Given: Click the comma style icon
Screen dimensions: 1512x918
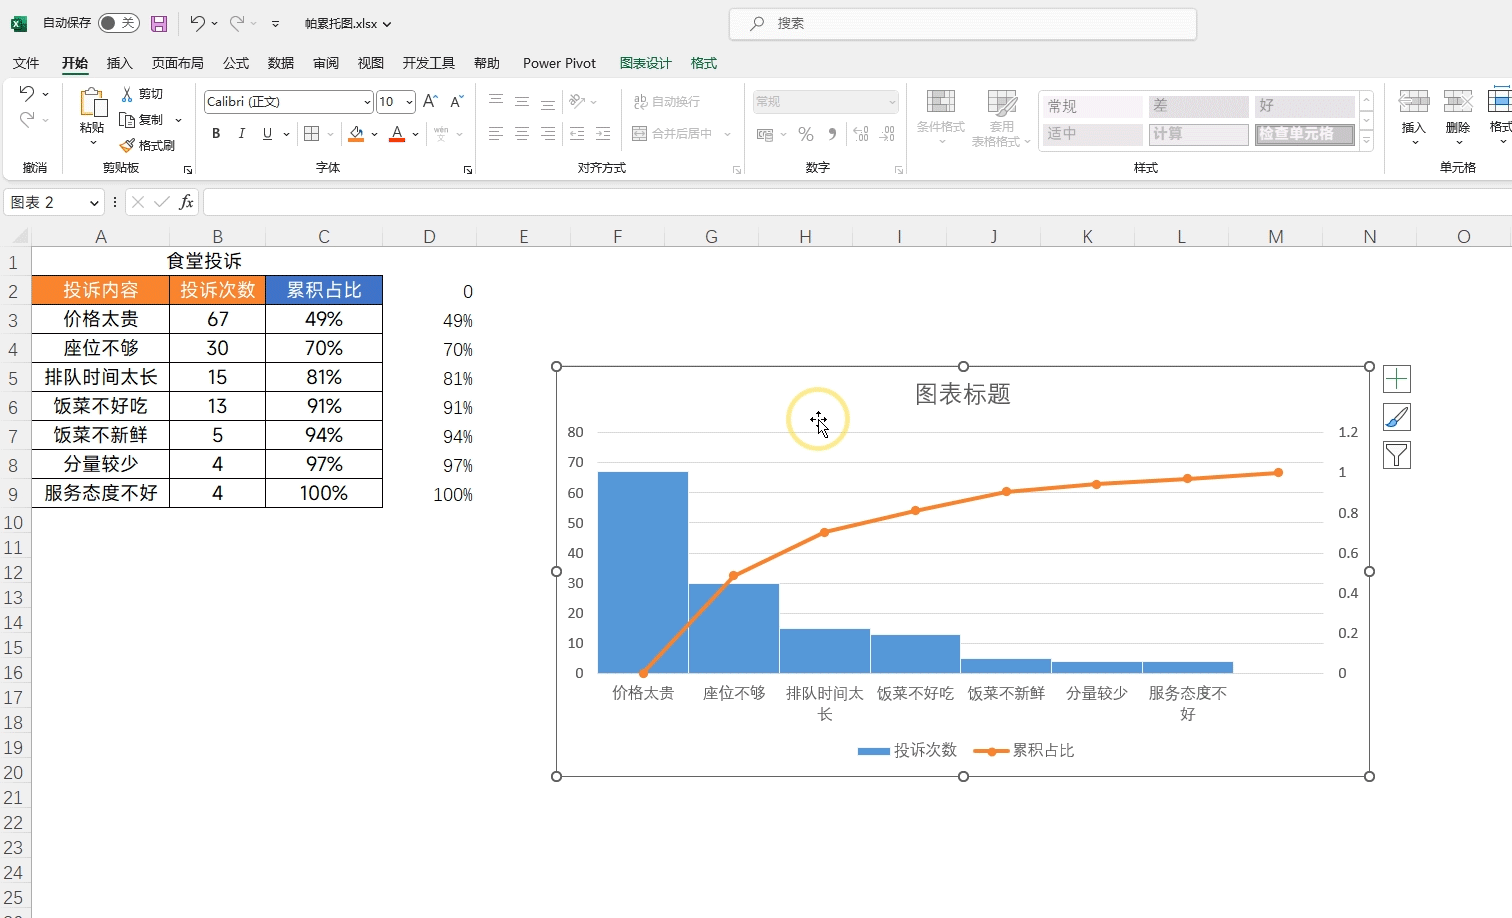Looking at the screenshot, I should coord(832,134).
